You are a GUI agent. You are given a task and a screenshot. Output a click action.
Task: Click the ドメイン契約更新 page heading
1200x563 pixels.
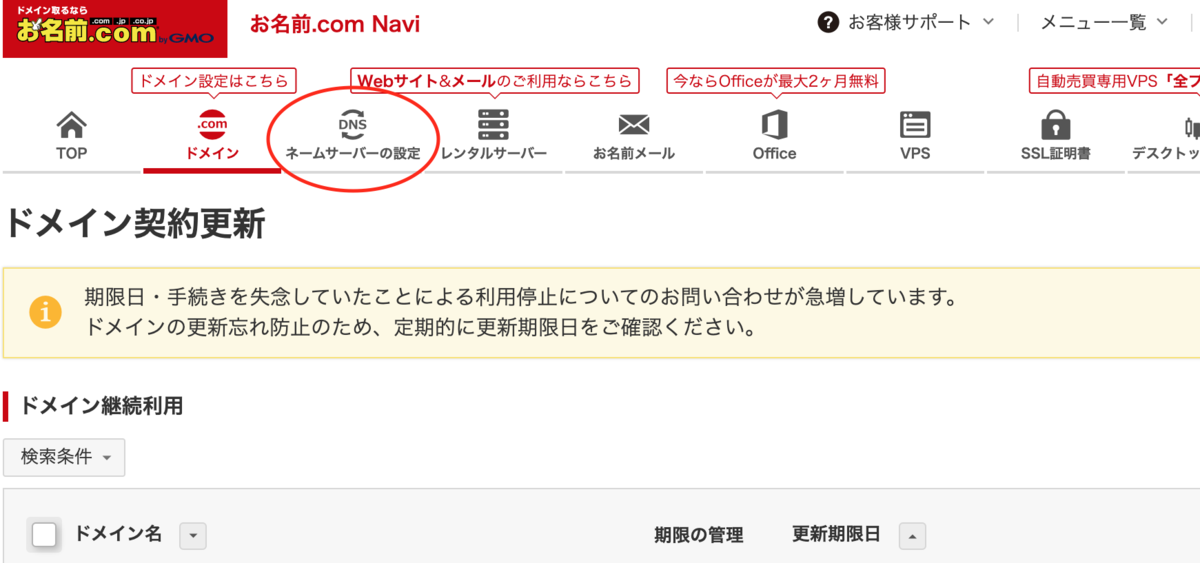click(x=135, y=224)
